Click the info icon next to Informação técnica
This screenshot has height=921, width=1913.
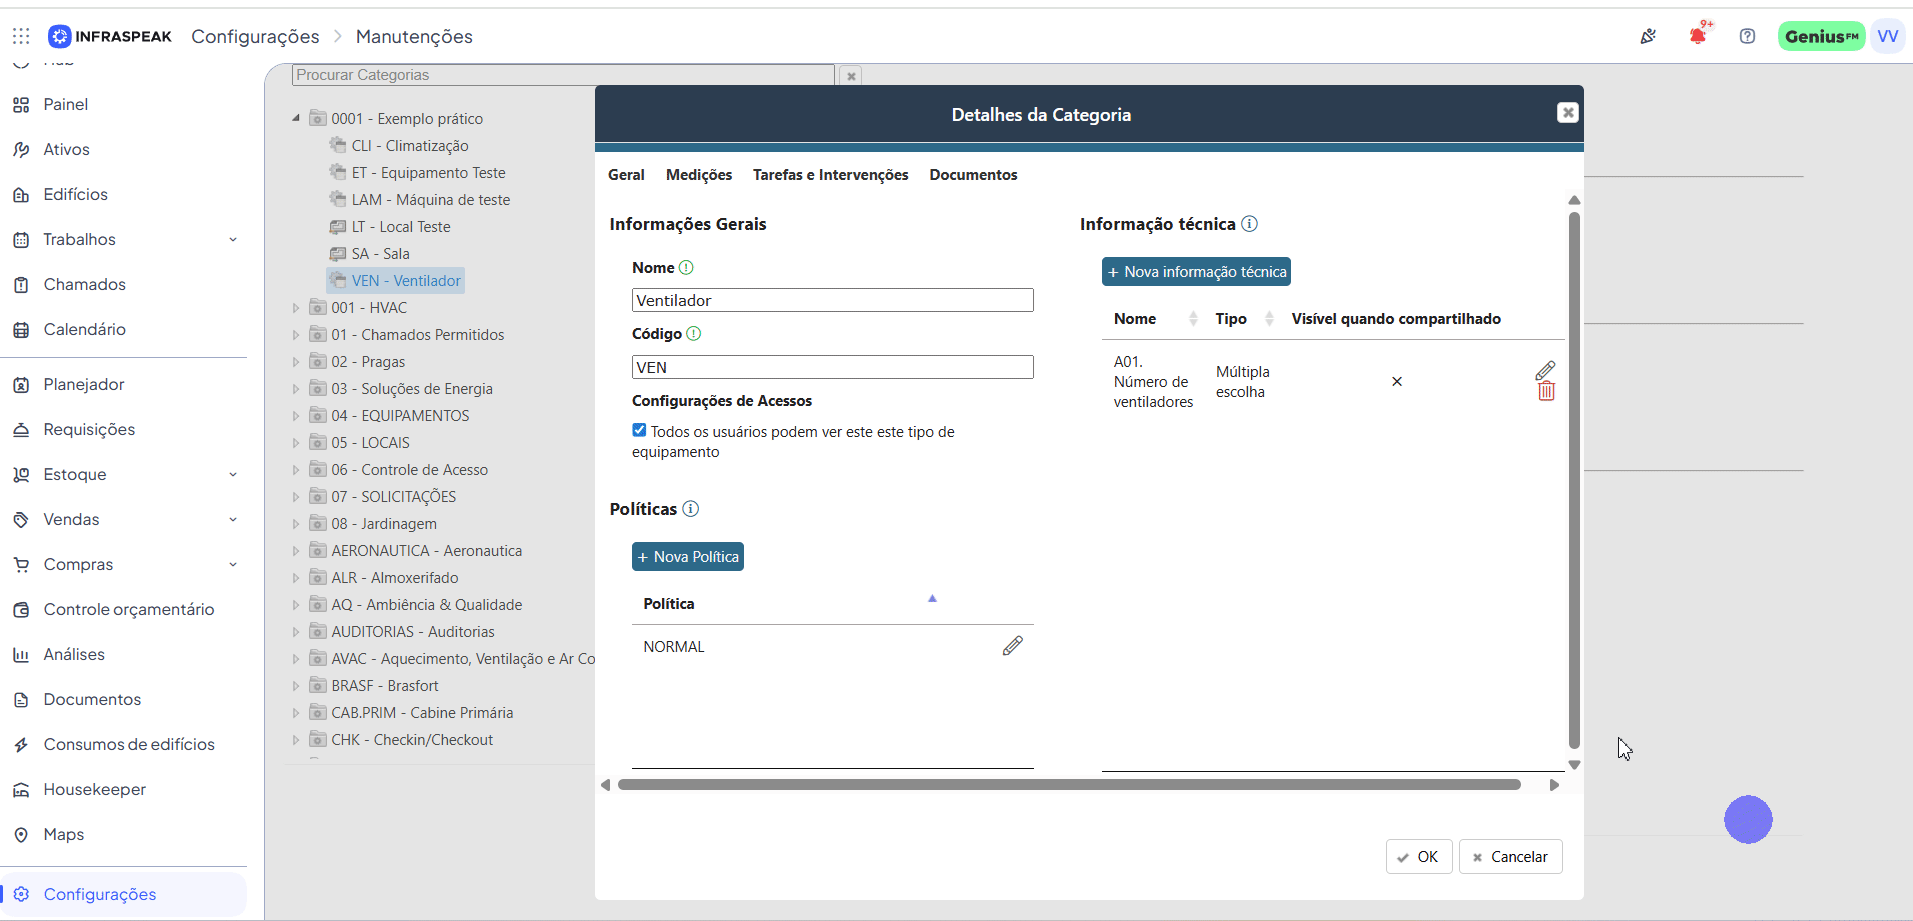coord(1249,224)
